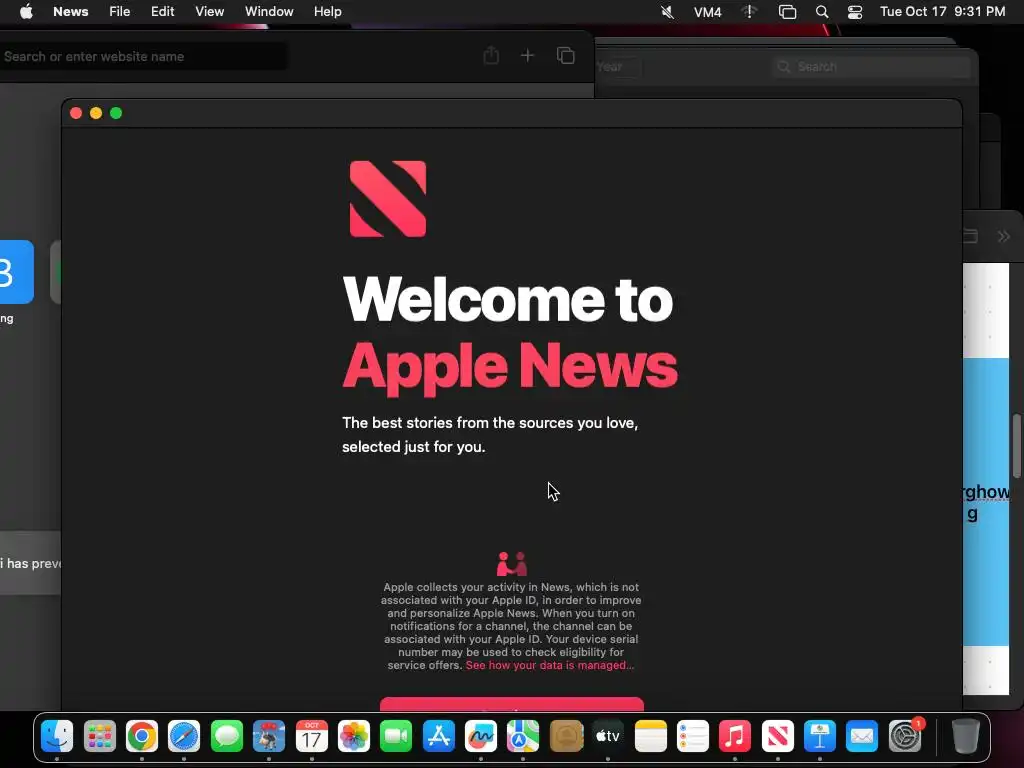Click the red button below the privacy text
This screenshot has width=1024, height=768.
(x=512, y=704)
